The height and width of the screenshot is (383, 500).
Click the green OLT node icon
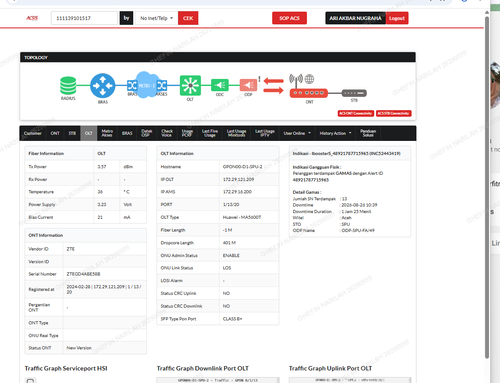190,86
